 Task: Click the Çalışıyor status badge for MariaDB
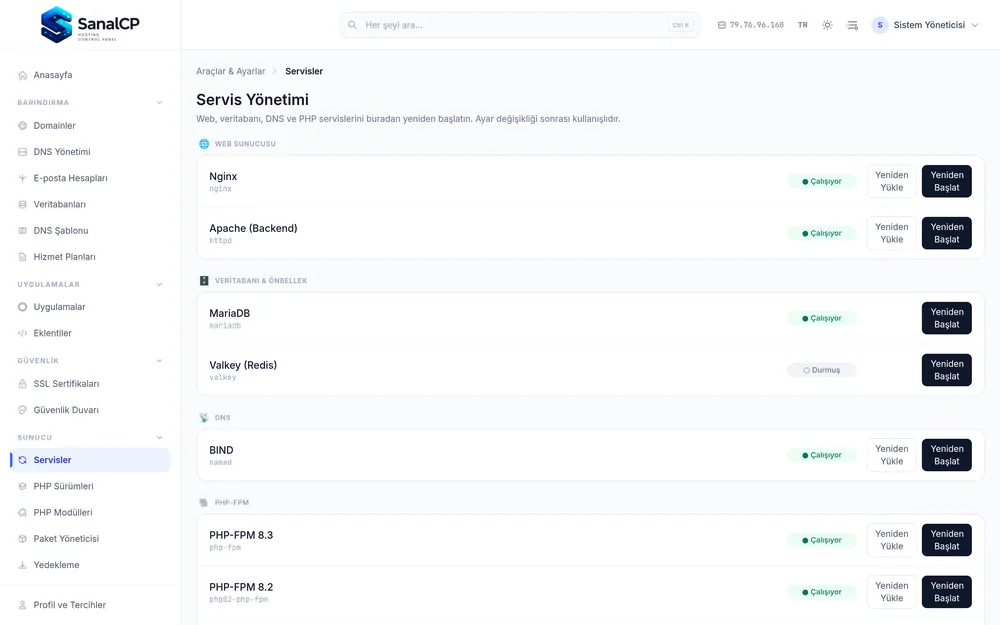pos(821,318)
